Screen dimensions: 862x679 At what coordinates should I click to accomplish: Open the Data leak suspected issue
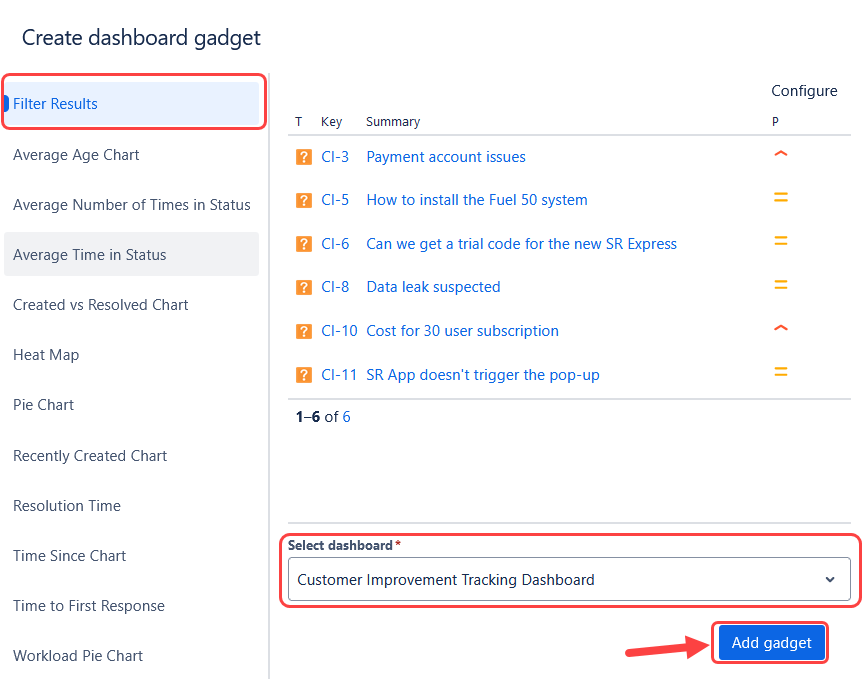coord(433,287)
